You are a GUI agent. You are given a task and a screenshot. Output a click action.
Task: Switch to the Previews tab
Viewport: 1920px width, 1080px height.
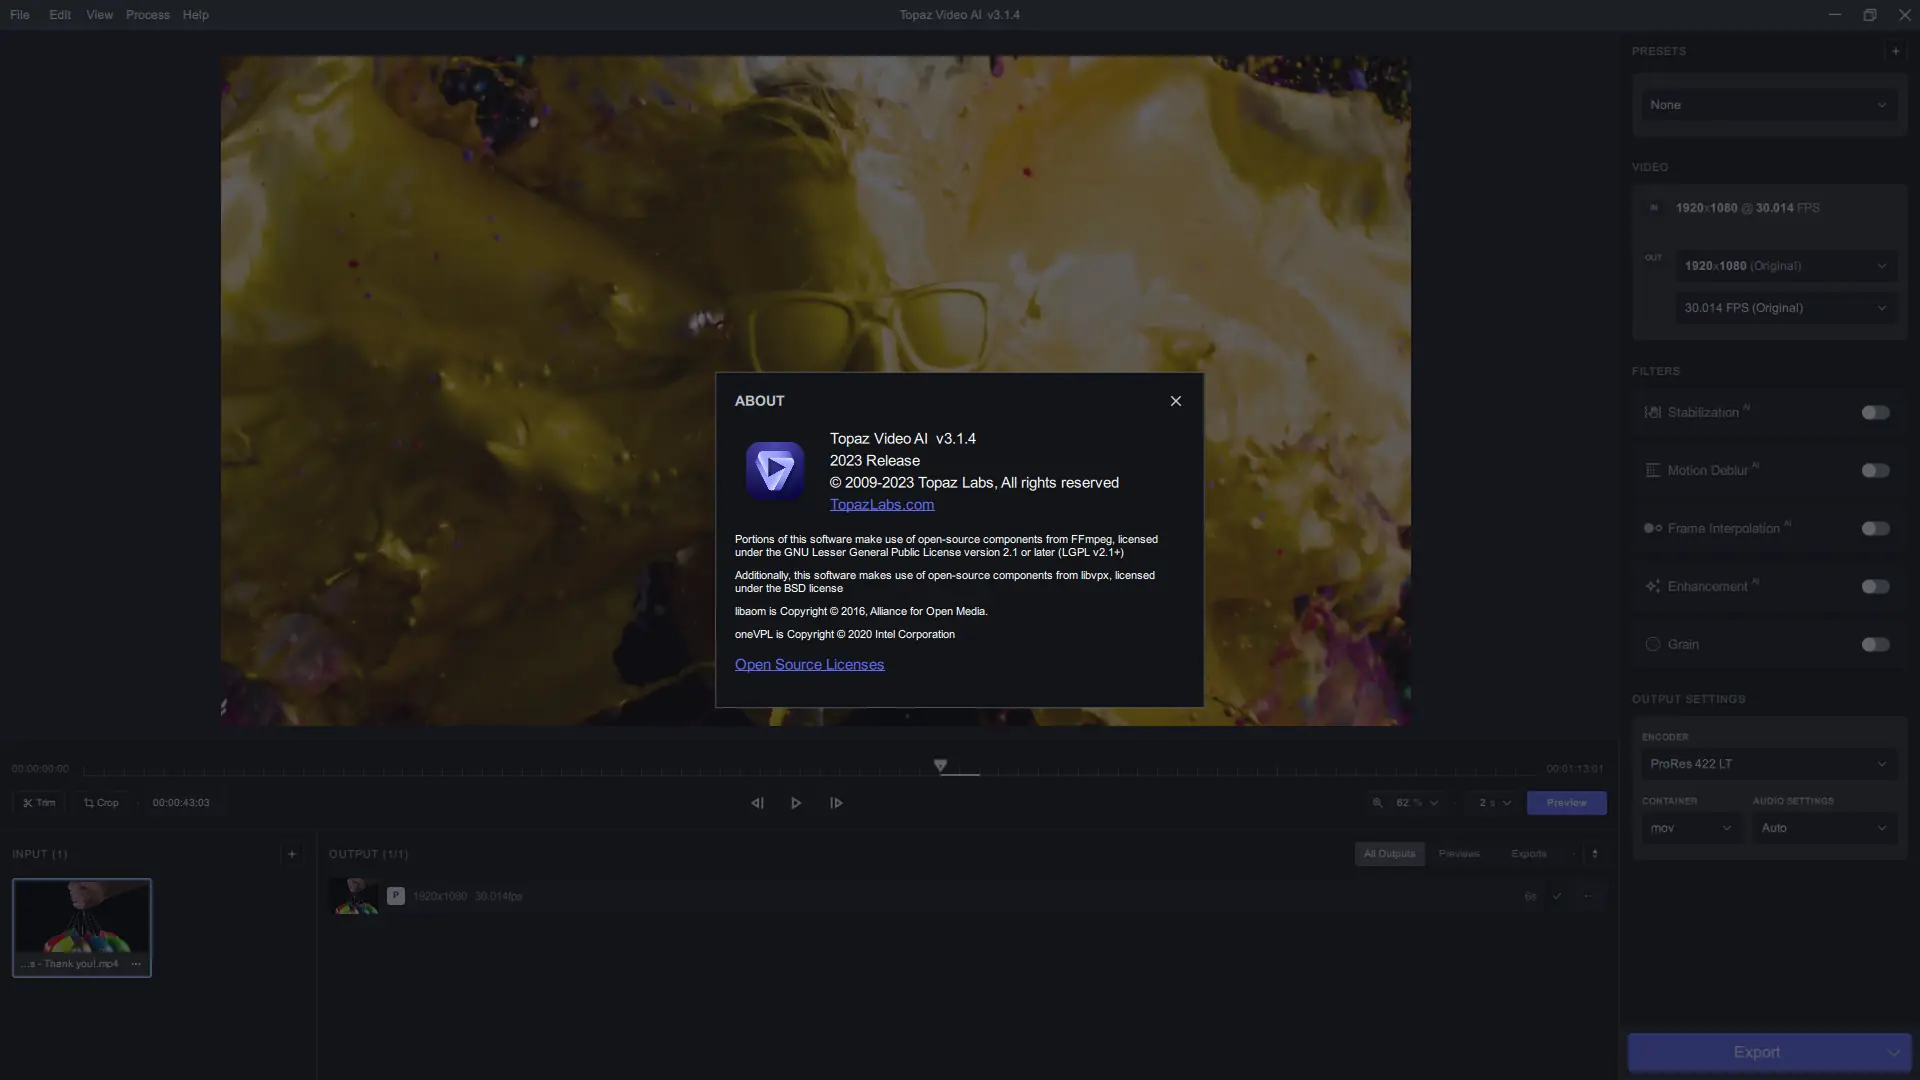pyautogui.click(x=1458, y=854)
